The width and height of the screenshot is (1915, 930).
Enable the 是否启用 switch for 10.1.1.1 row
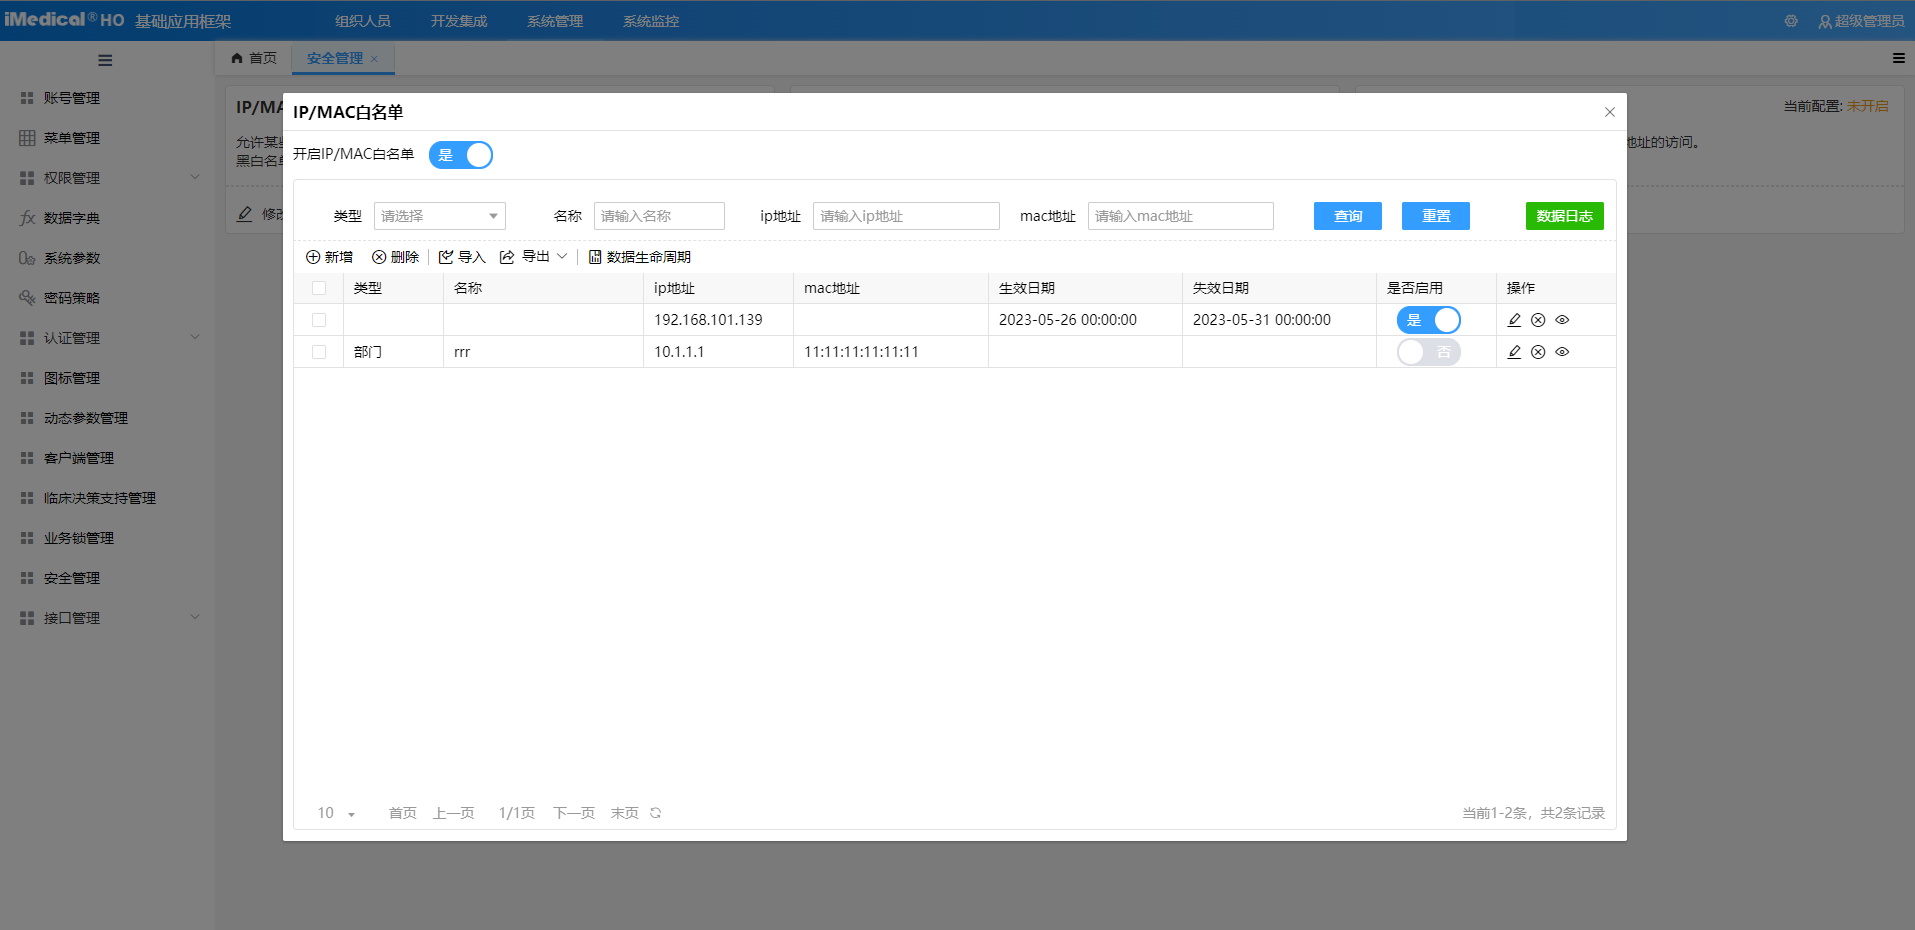click(x=1428, y=352)
